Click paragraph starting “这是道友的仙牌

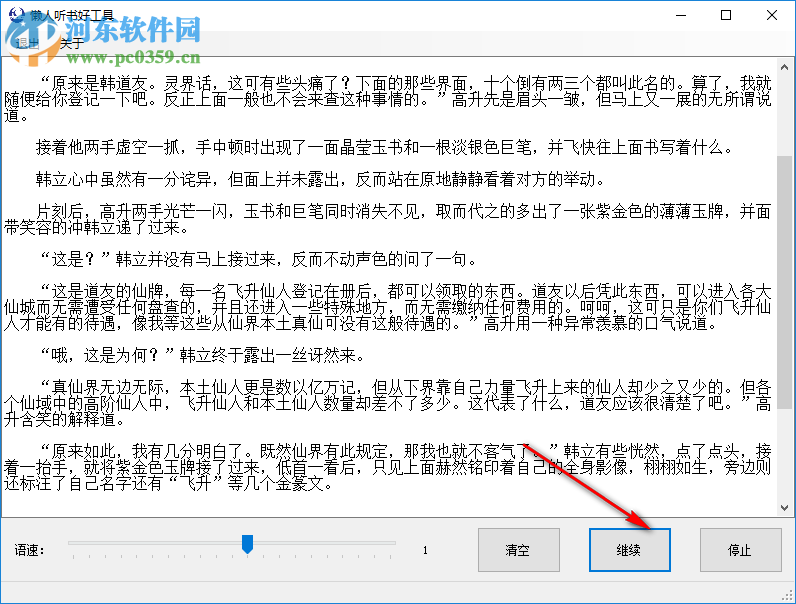click(x=388, y=308)
